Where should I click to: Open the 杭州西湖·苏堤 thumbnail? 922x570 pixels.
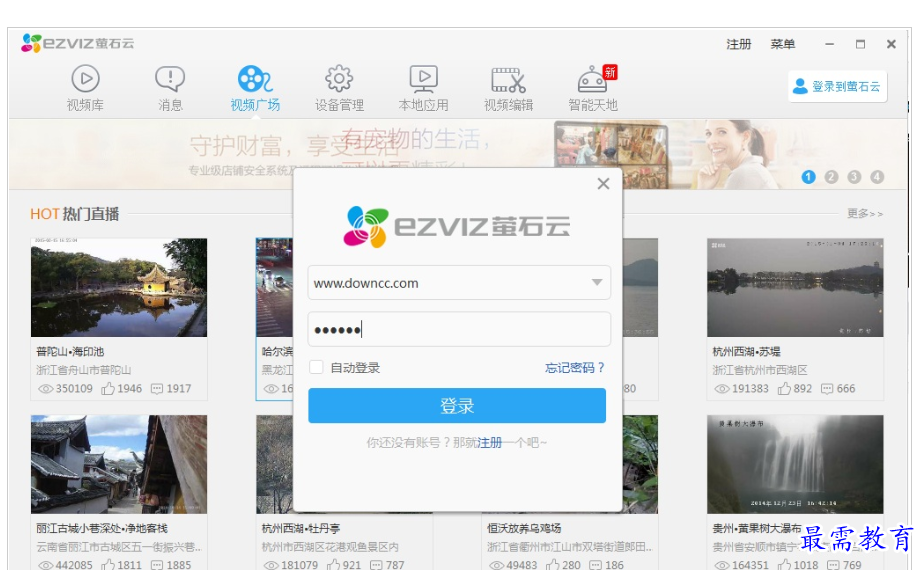coord(795,288)
